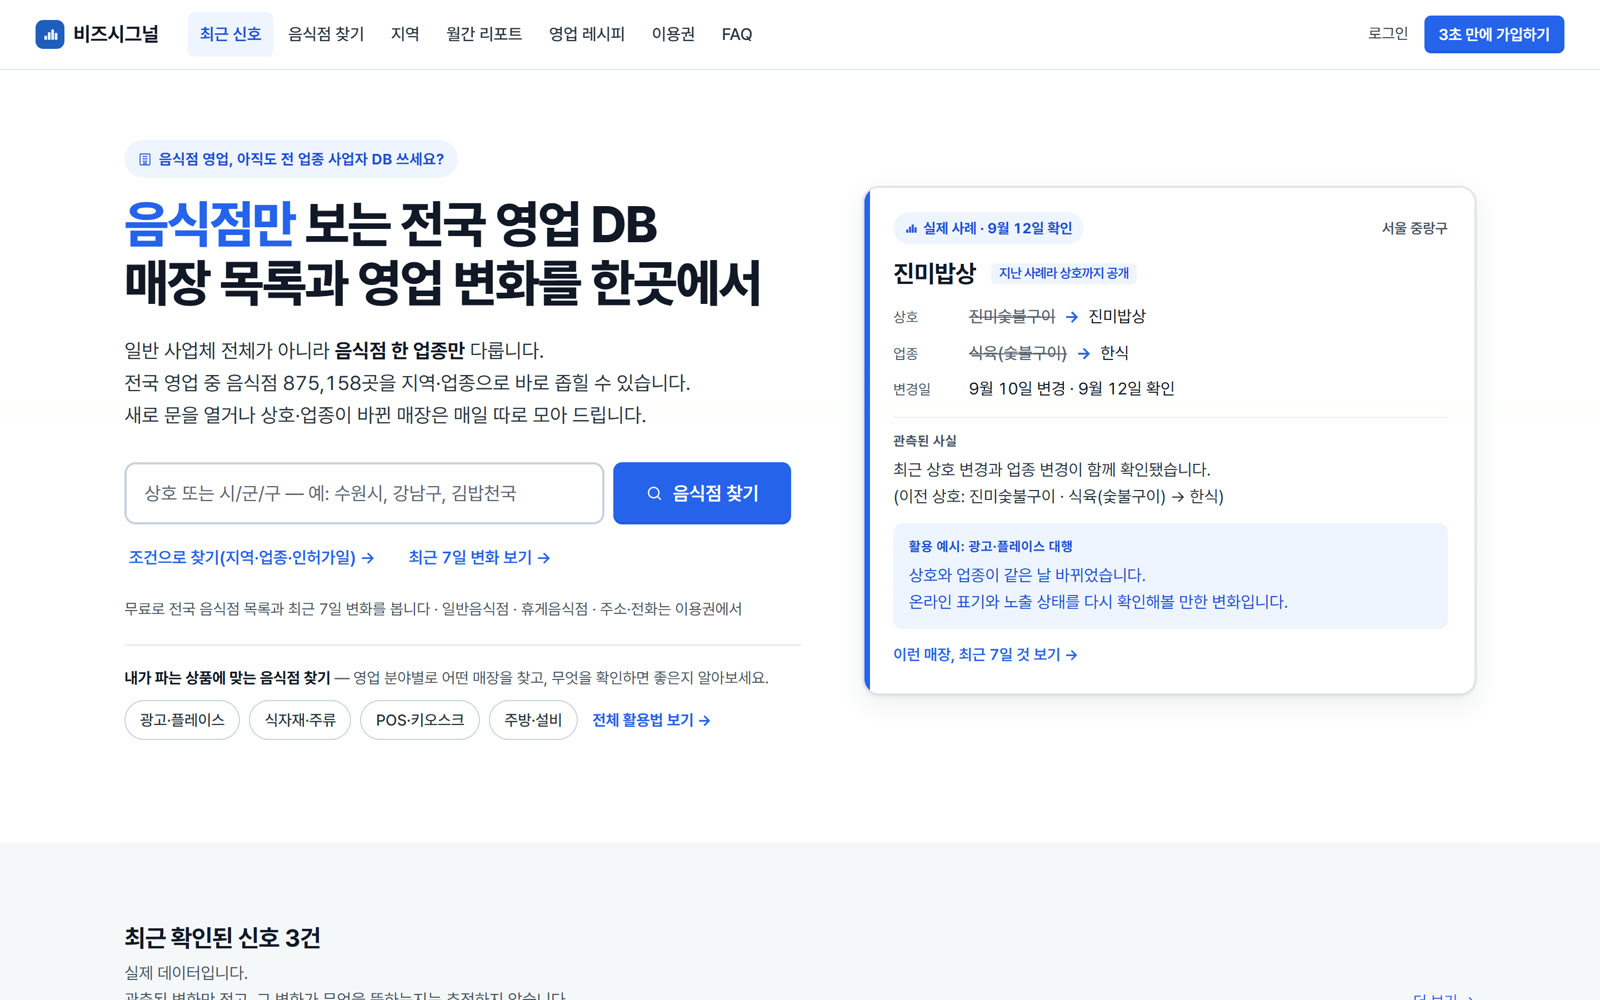Click the 진미밥상 store name
Screen dimensions: 1600x1000
click(x=934, y=273)
